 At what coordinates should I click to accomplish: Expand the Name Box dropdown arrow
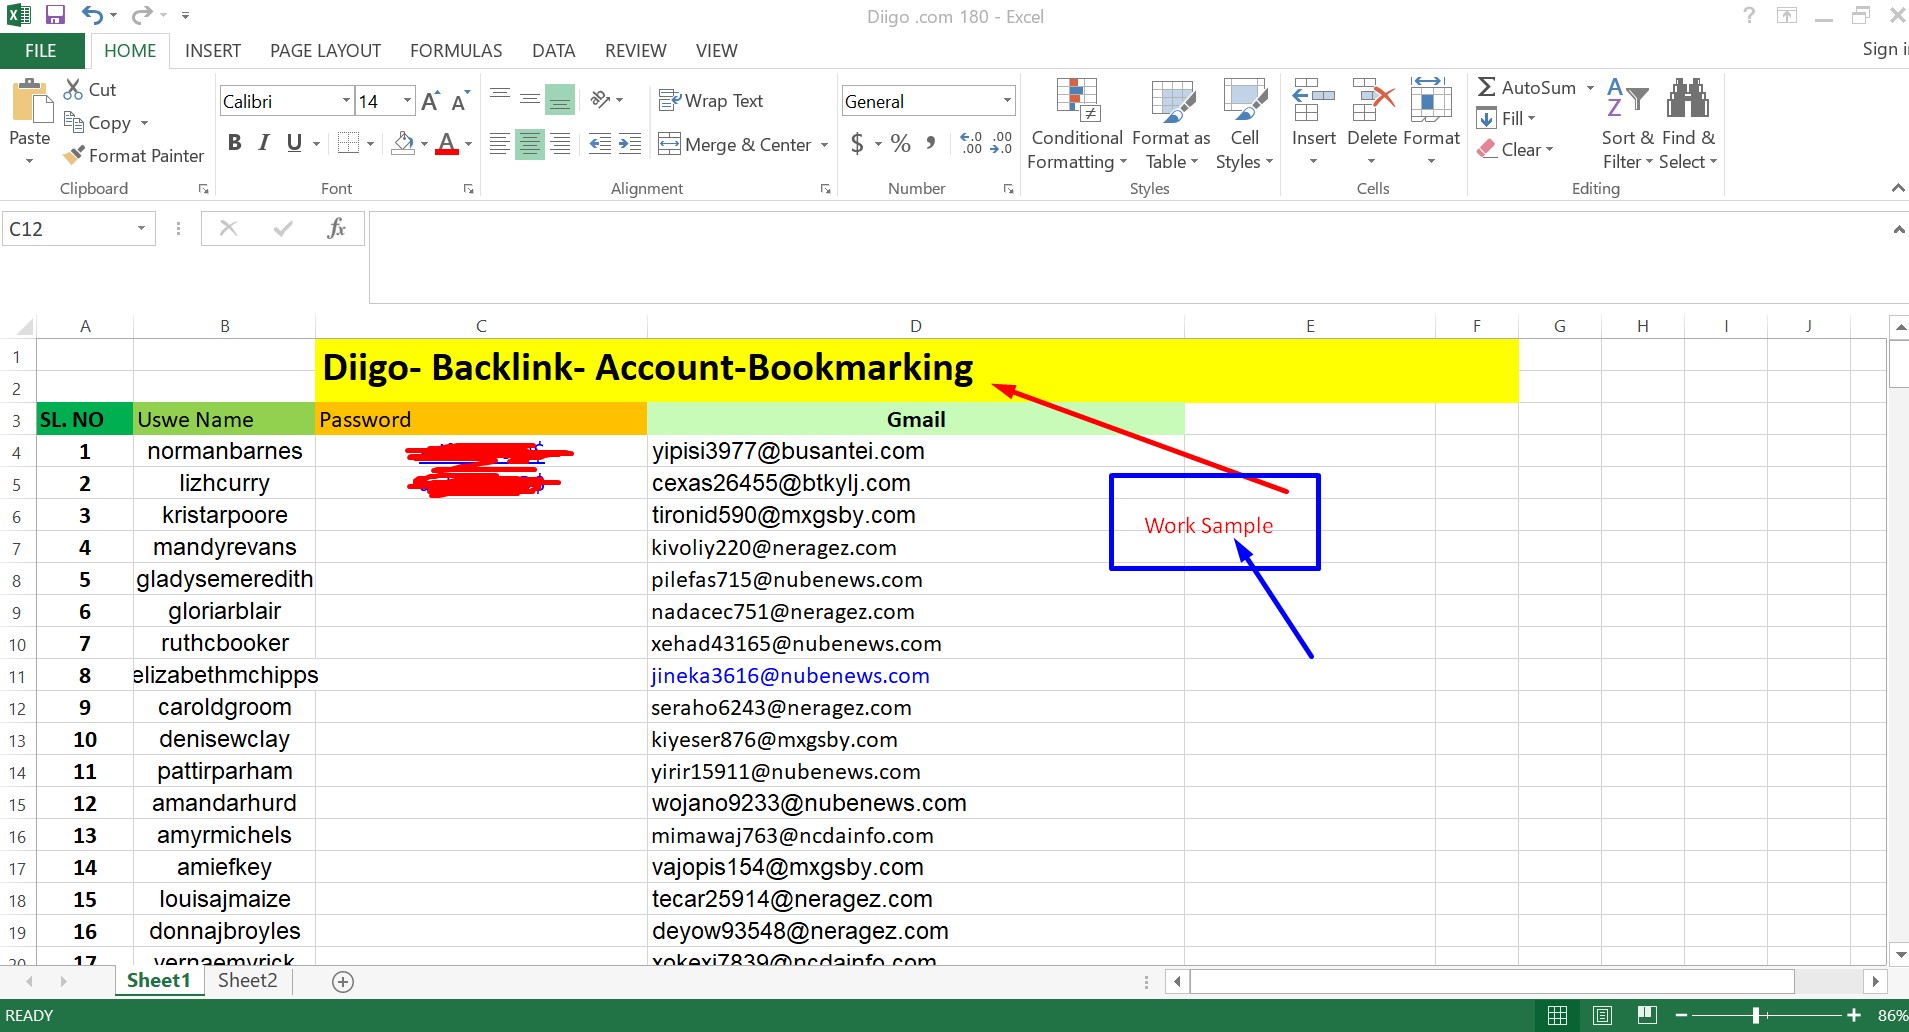coord(141,229)
